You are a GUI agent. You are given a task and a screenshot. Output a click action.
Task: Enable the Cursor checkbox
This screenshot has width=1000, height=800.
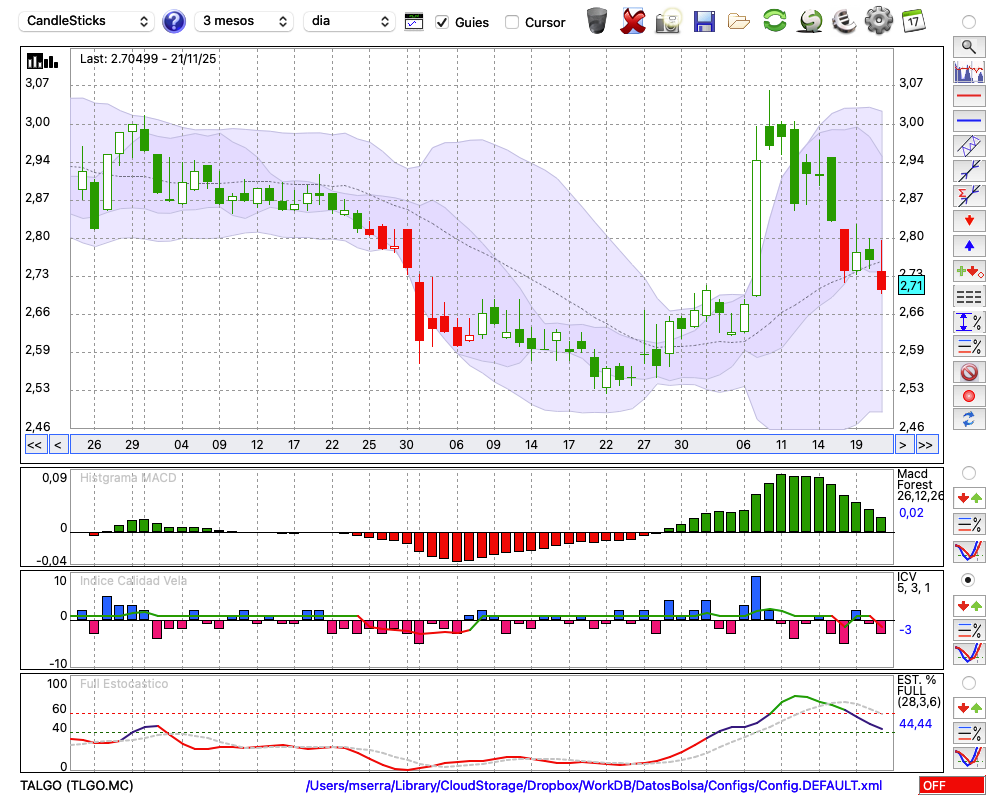[x=512, y=22]
